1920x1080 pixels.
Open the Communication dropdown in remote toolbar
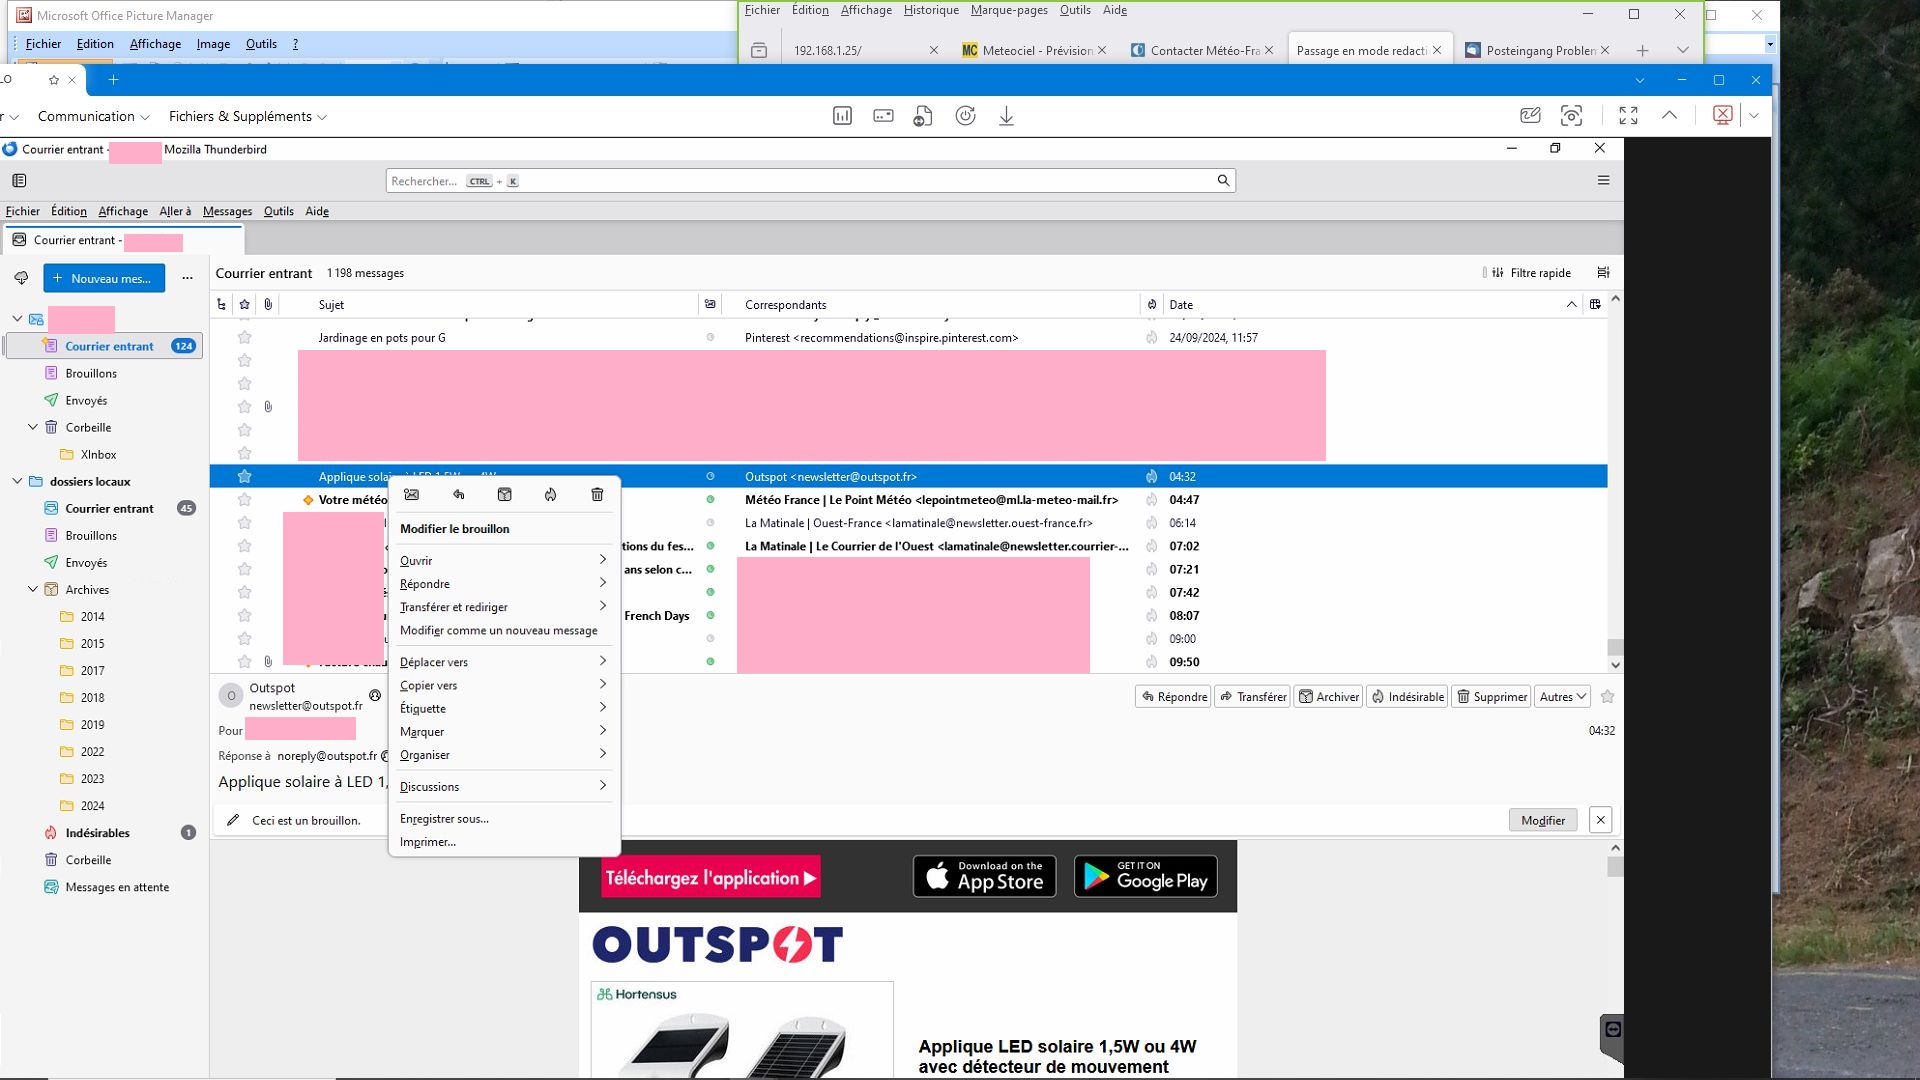point(93,117)
